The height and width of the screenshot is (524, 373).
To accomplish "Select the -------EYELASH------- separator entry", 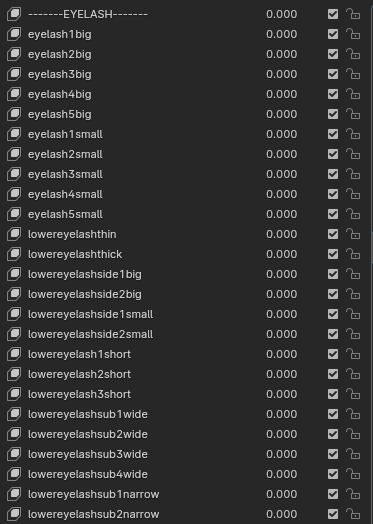I will [88, 14].
